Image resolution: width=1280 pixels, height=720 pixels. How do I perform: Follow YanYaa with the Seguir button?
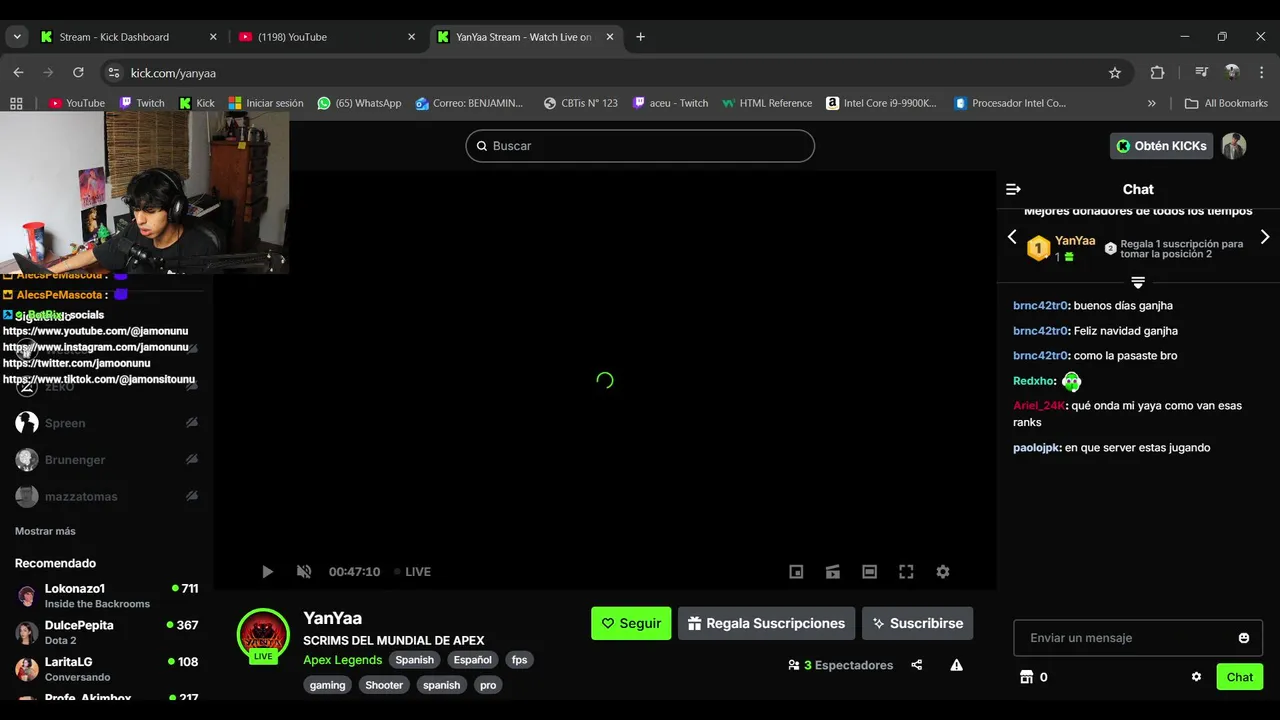point(631,623)
